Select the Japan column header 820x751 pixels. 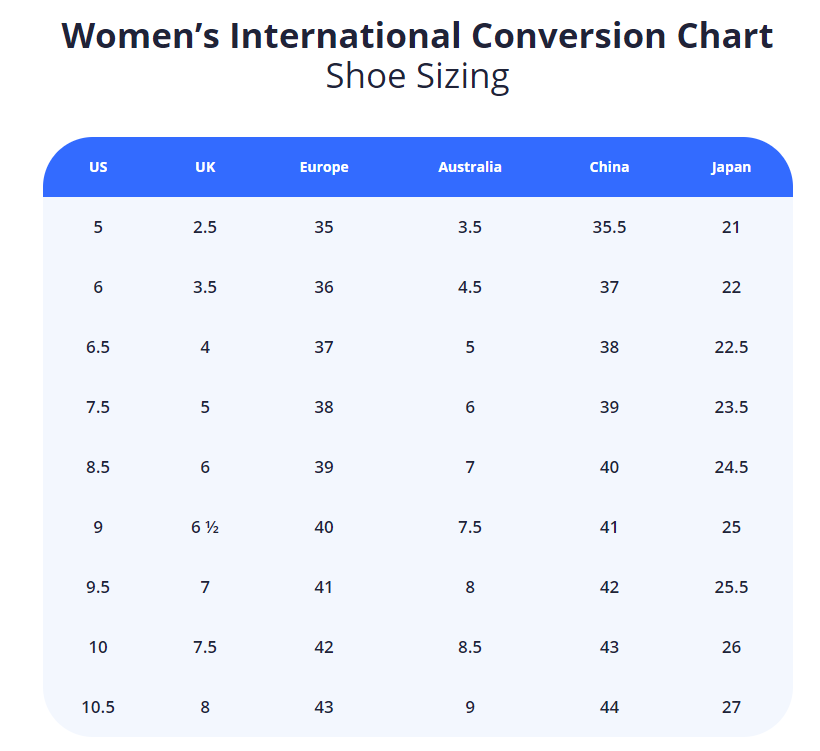click(731, 167)
